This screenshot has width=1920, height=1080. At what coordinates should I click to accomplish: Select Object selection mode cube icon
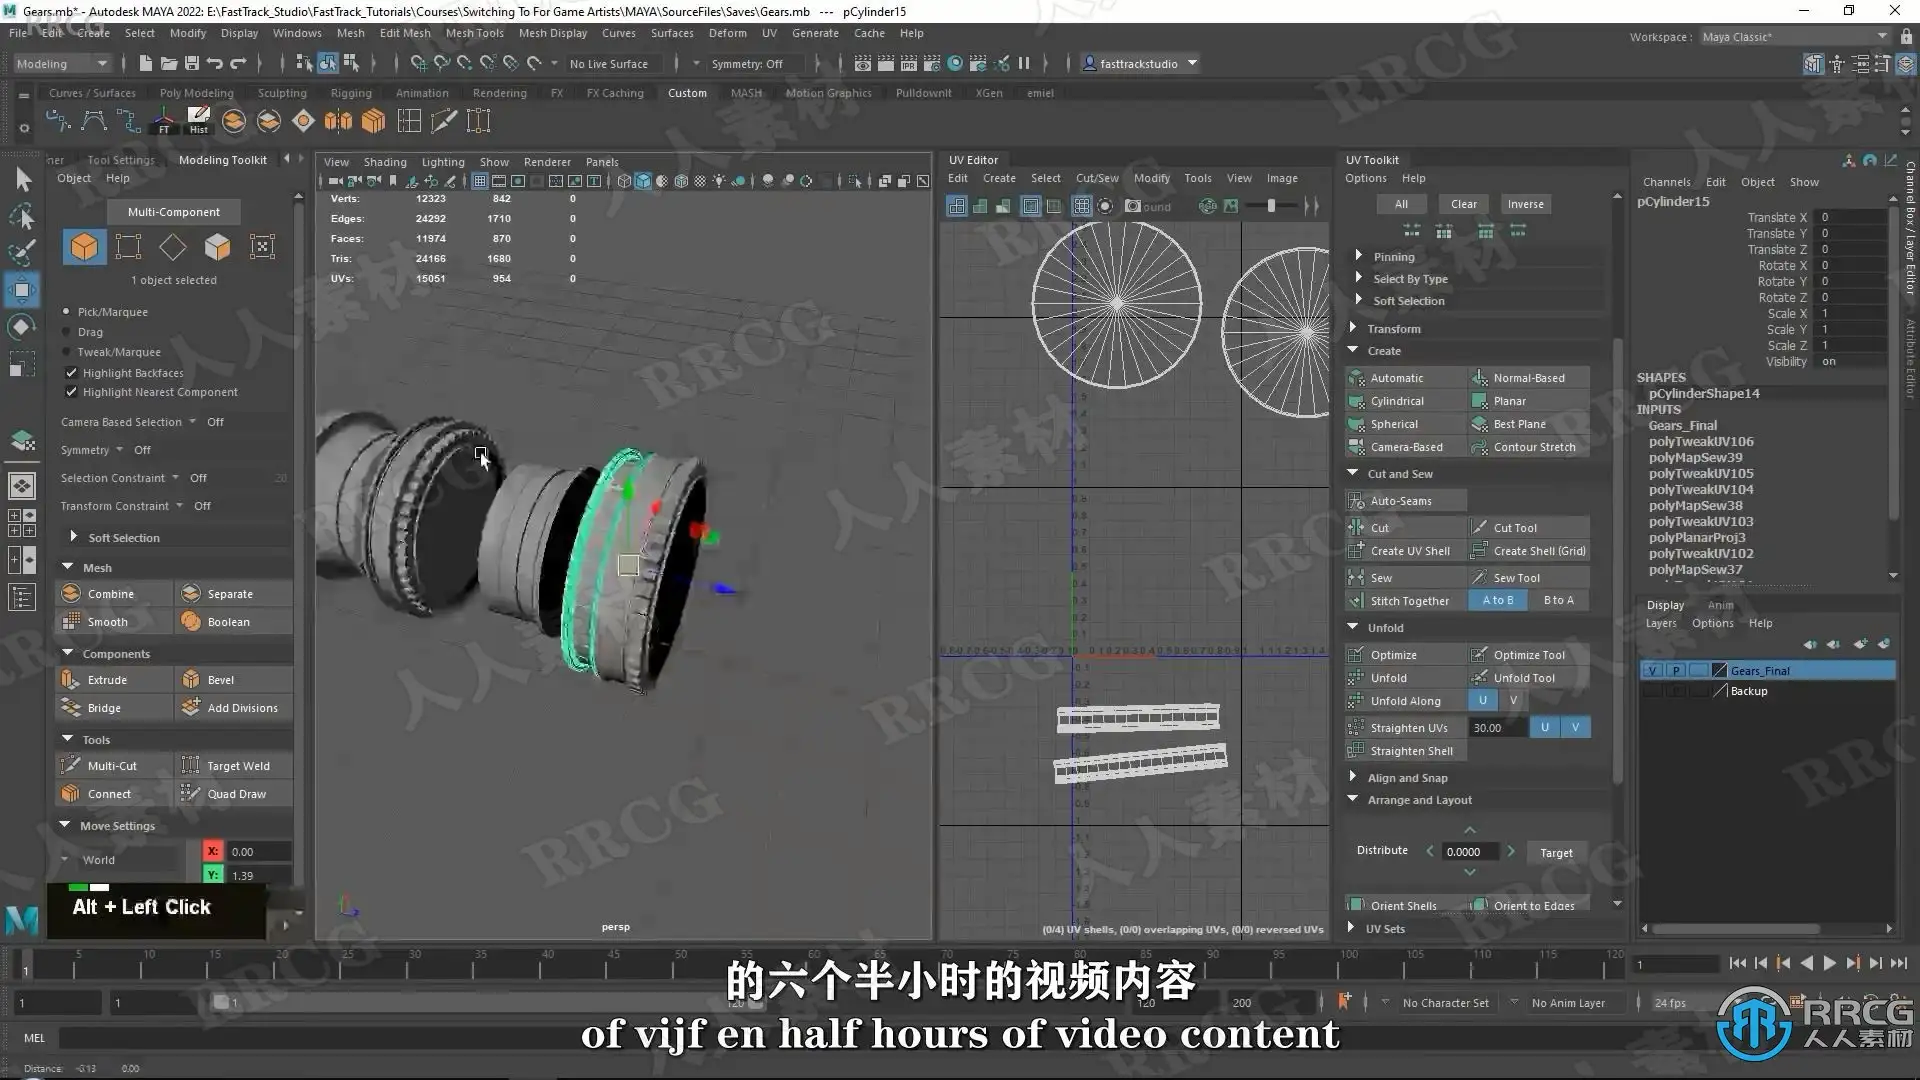point(84,246)
